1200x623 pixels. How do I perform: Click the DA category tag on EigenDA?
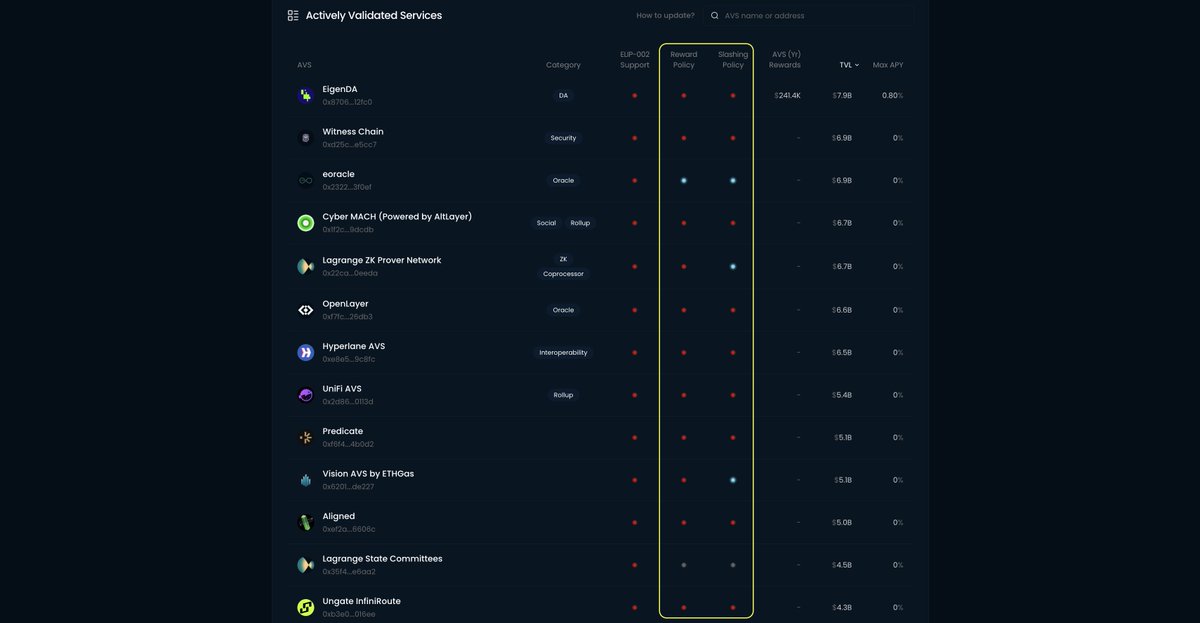[x=563, y=95]
